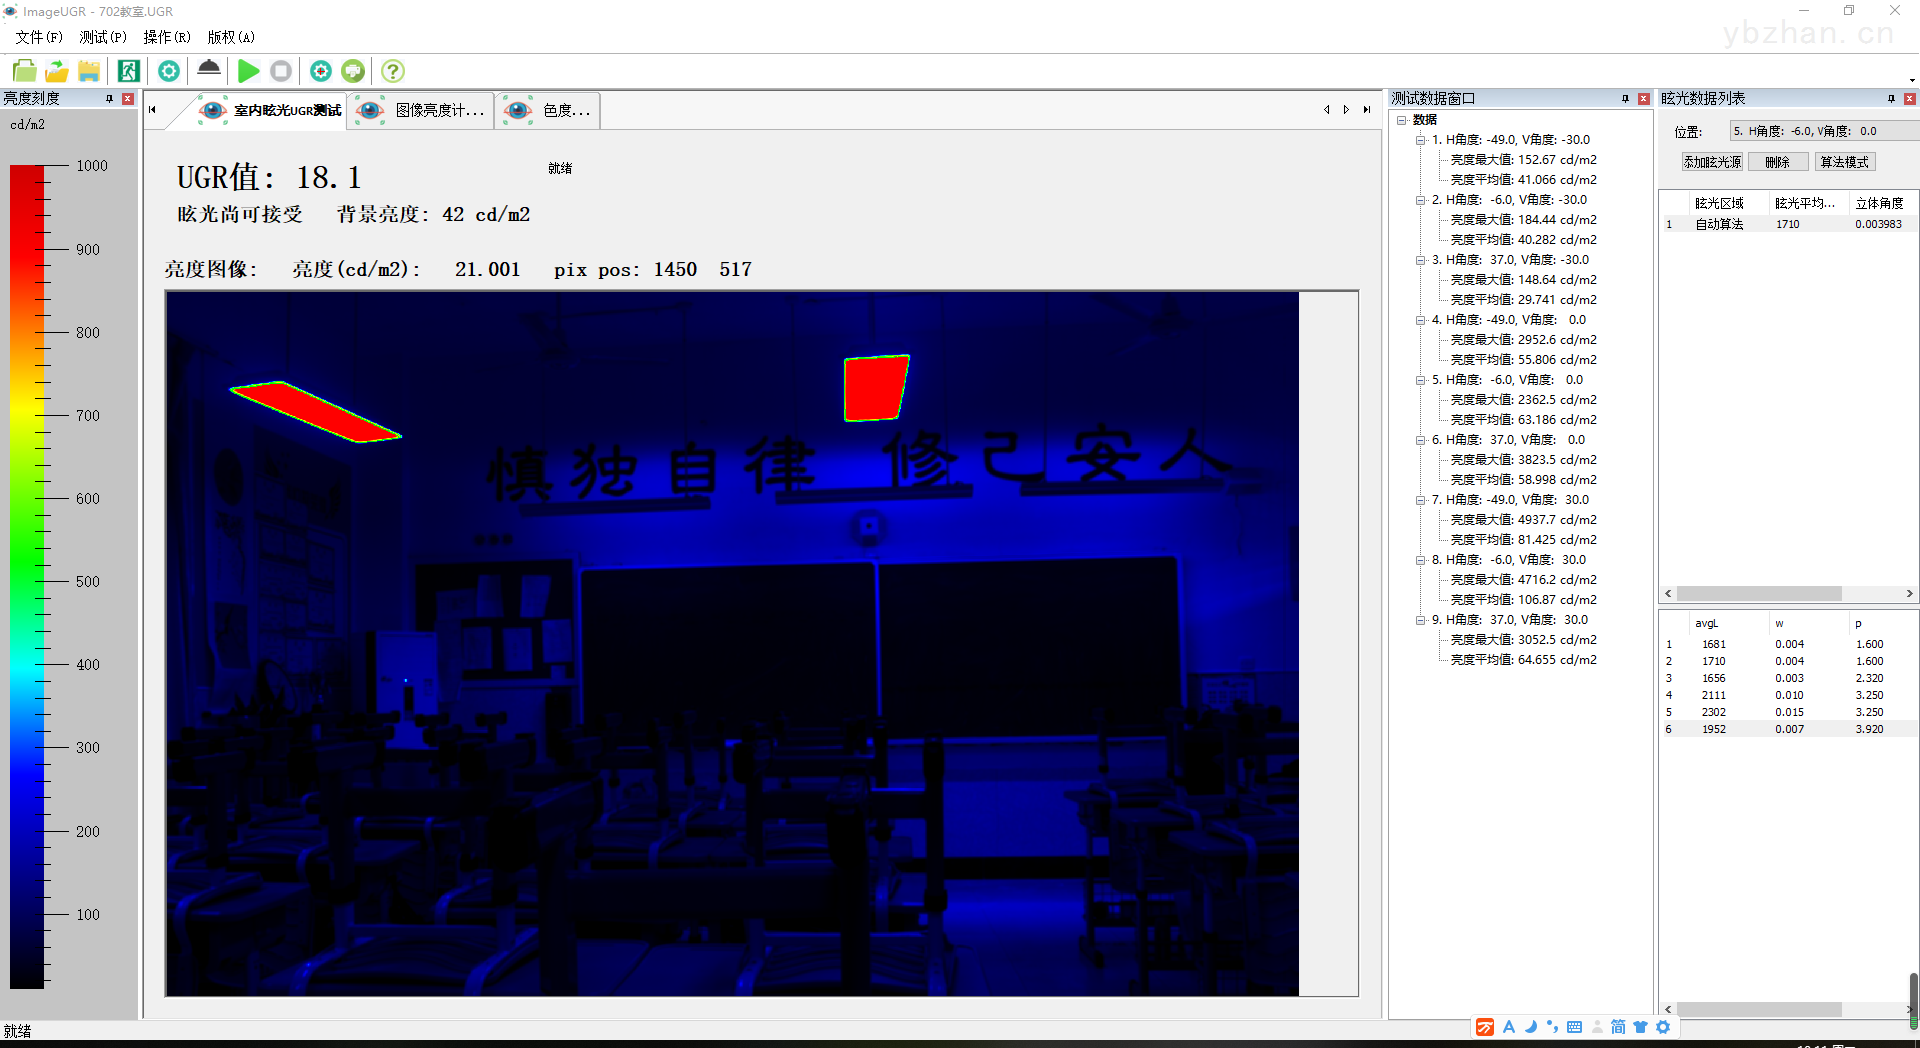Screen dimensions: 1920x1048
Task: Collapse tree node 5 H角度 -6.0
Action: coord(1420,380)
